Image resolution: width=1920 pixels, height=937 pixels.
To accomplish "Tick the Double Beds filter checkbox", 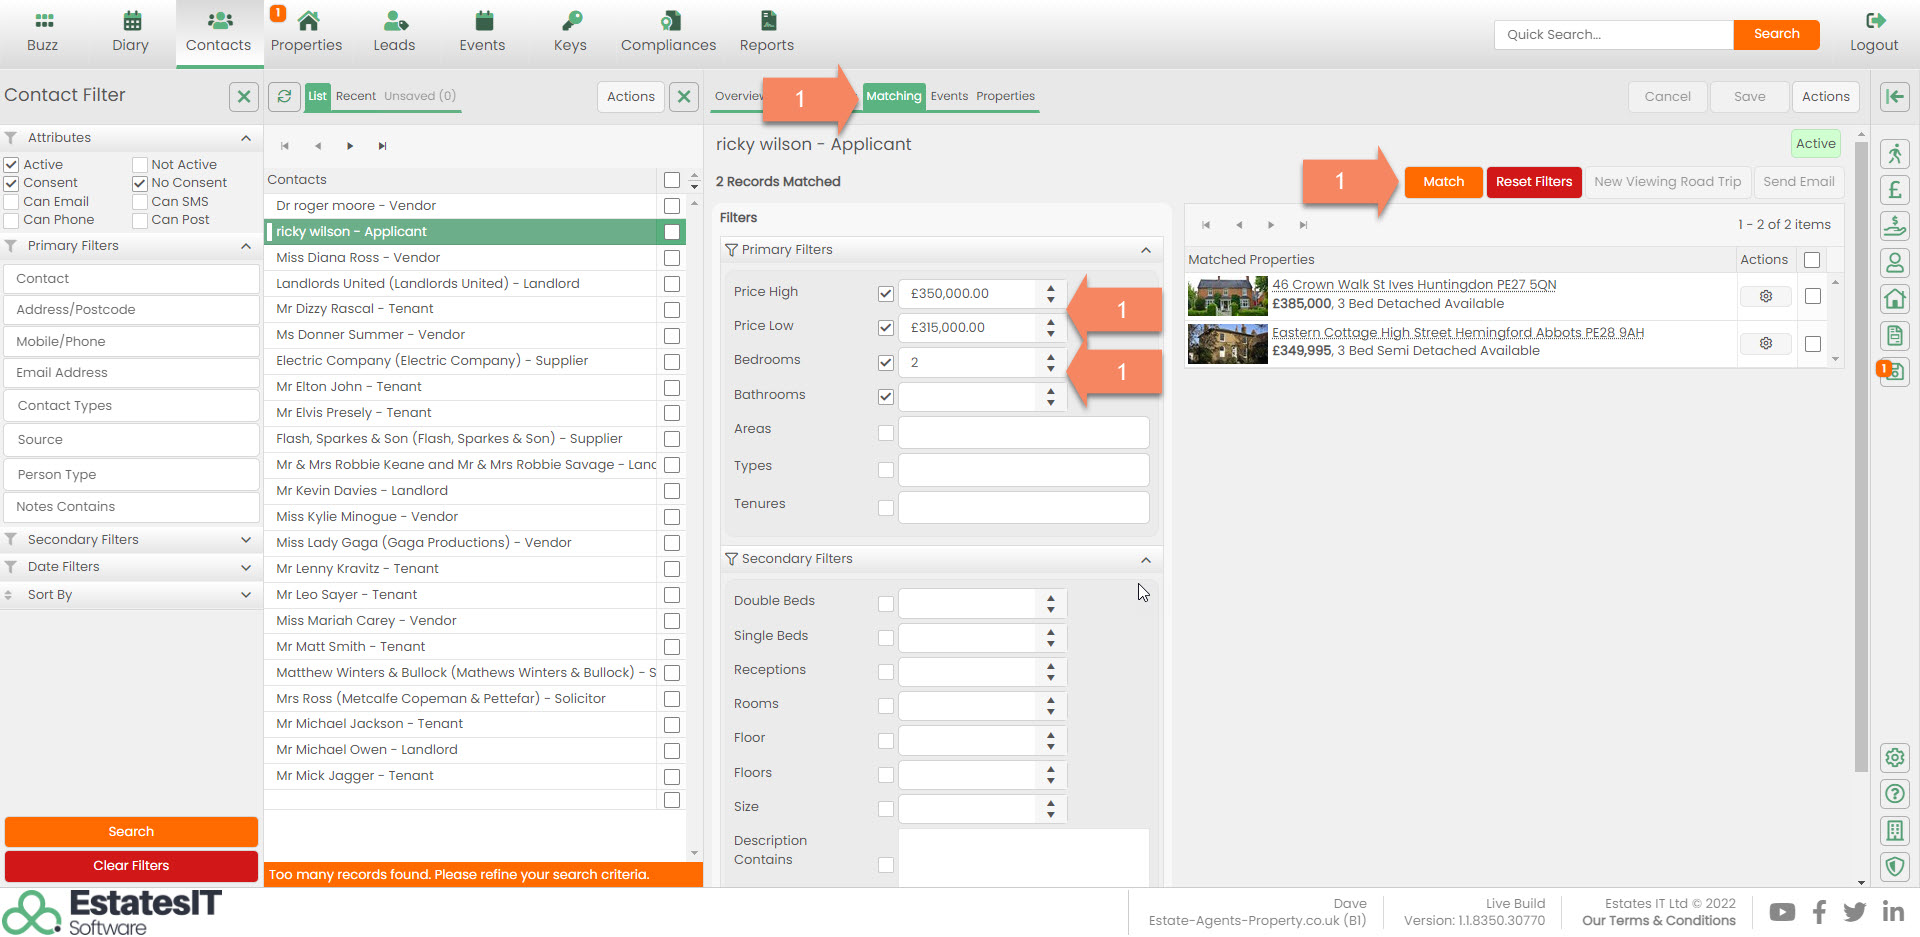I will [885, 604].
